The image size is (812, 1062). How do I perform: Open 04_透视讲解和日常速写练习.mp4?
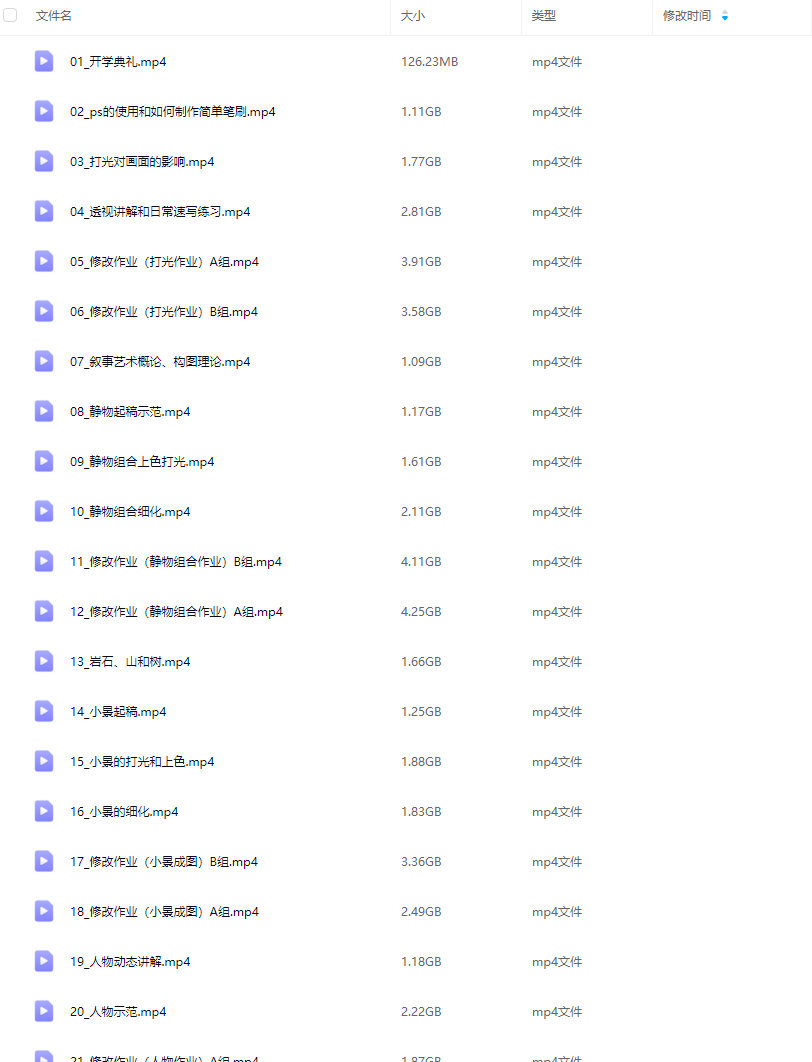(x=160, y=212)
